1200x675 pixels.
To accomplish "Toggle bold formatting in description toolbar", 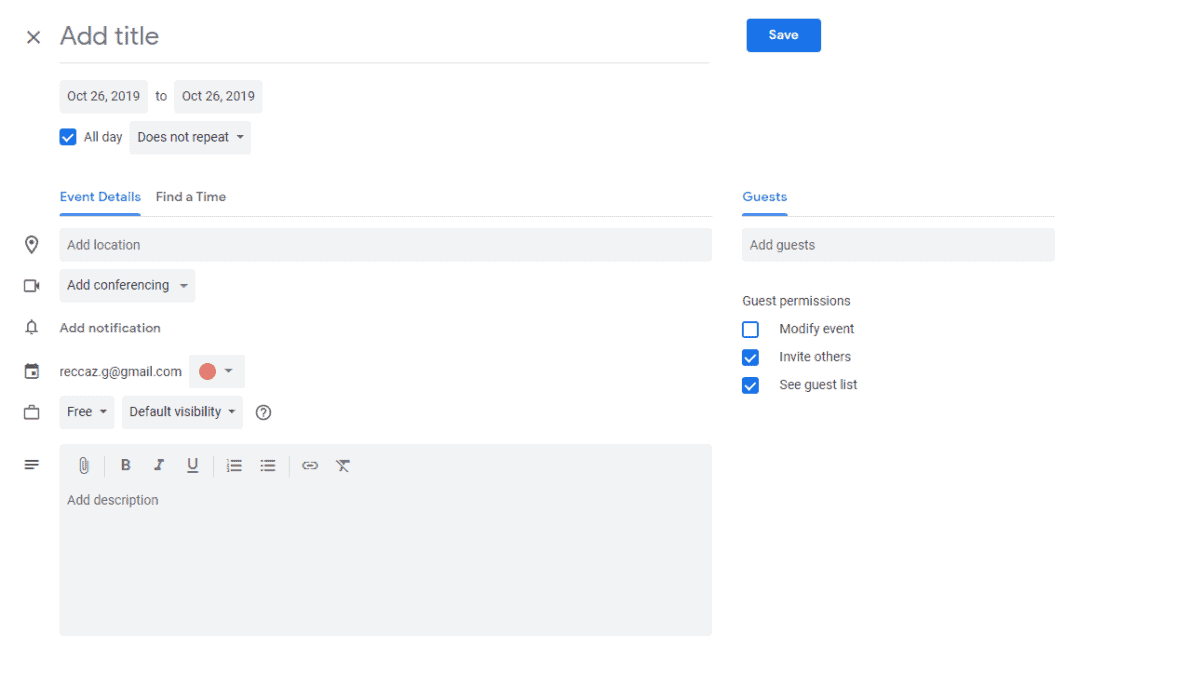I will pos(126,466).
